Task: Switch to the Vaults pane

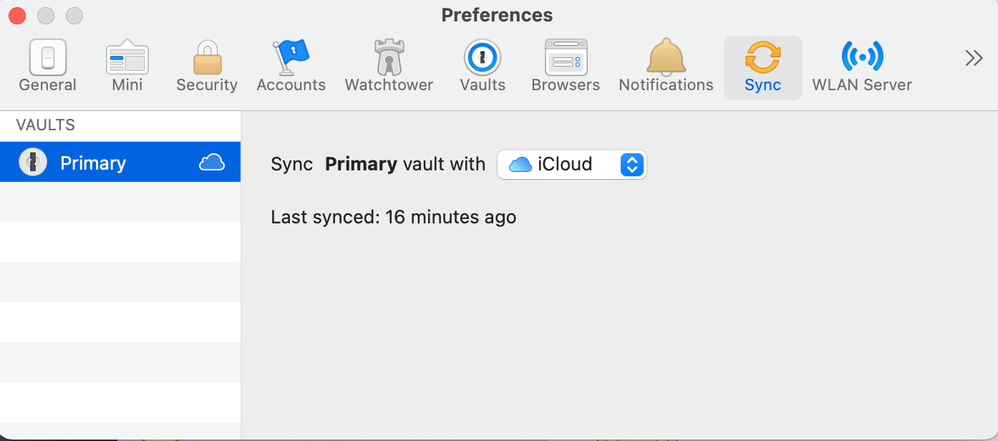Action: [x=482, y=67]
